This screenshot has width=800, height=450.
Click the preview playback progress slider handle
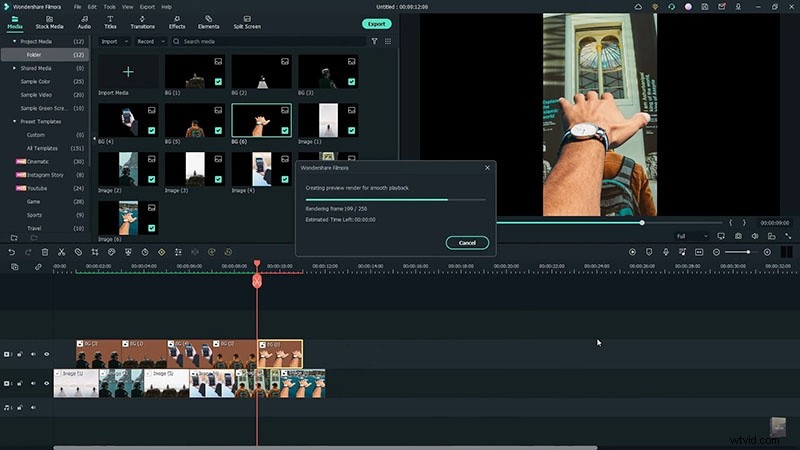pyautogui.click(x=642, y=223)
